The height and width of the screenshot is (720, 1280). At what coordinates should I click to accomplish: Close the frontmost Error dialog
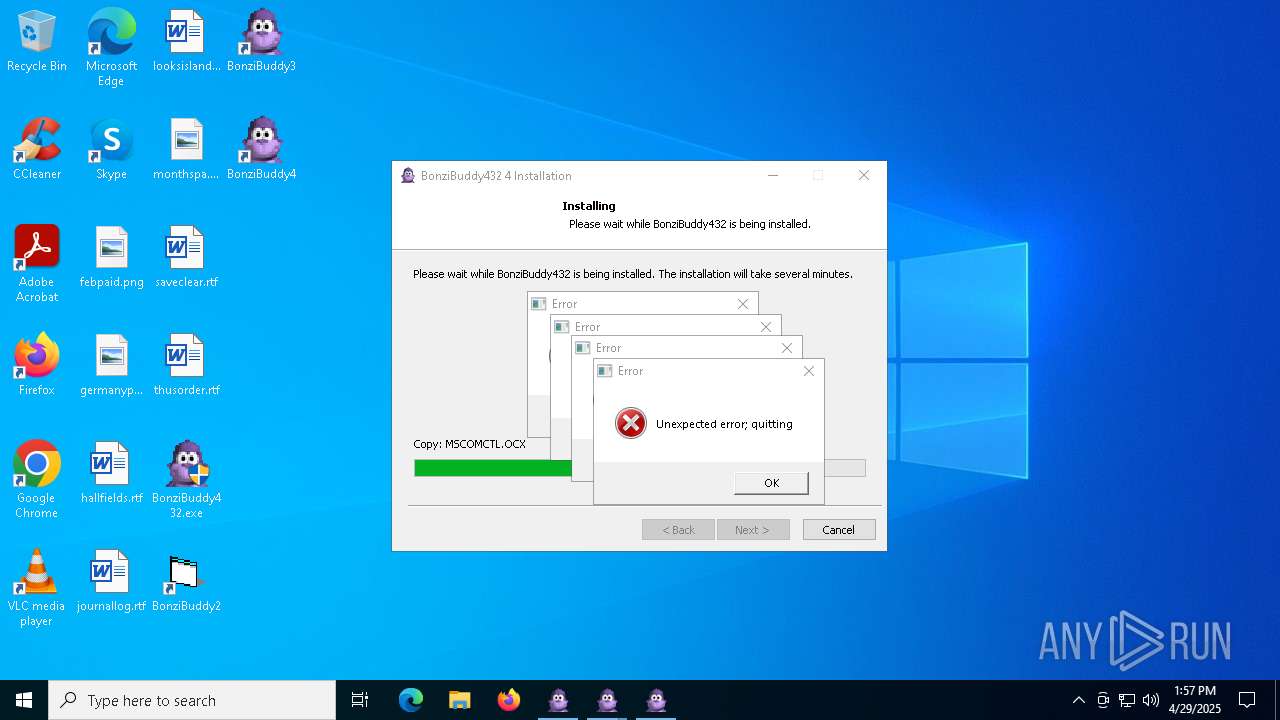pyautogui.click(x=809, y=371)
